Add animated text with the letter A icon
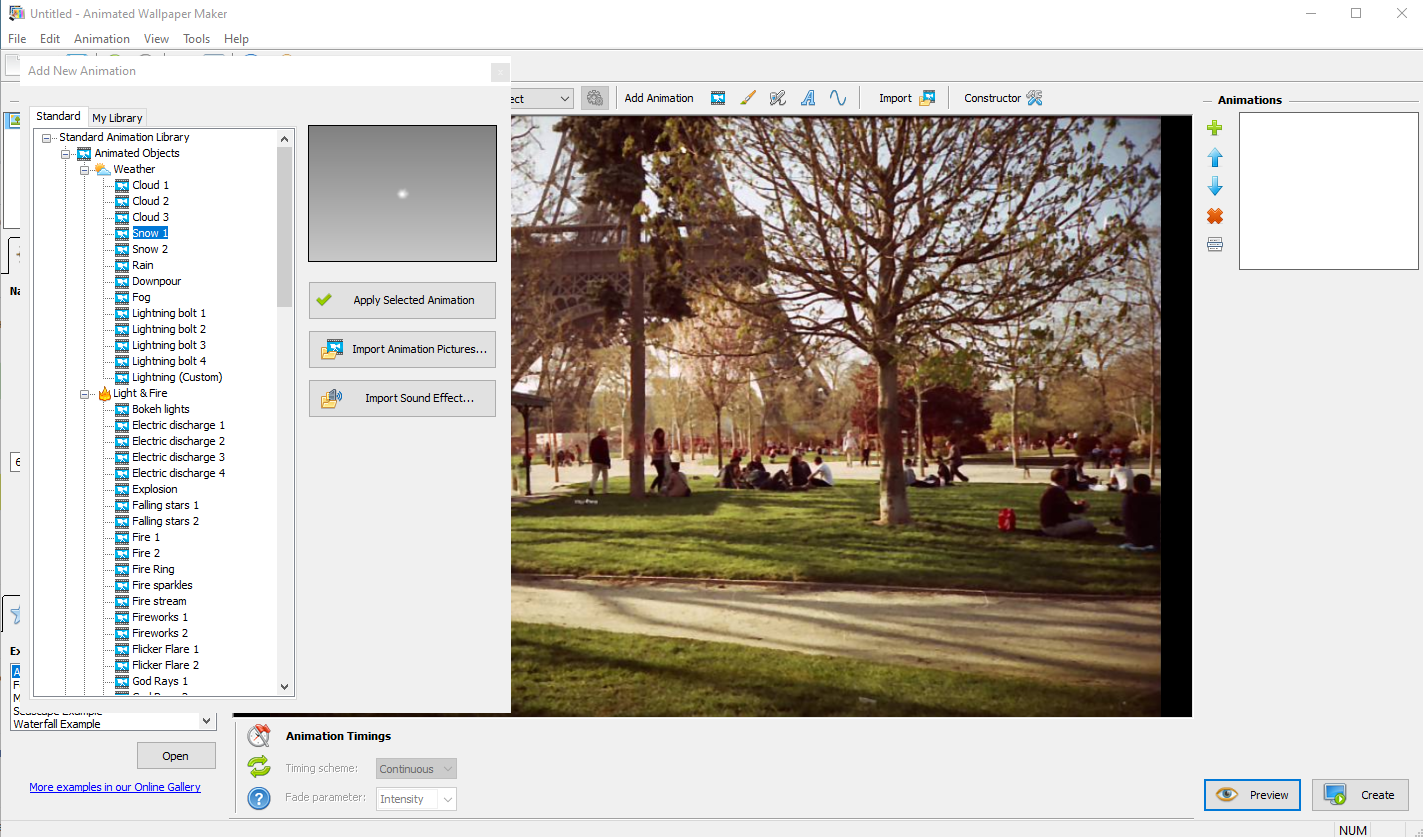 (x=808, y=98)
